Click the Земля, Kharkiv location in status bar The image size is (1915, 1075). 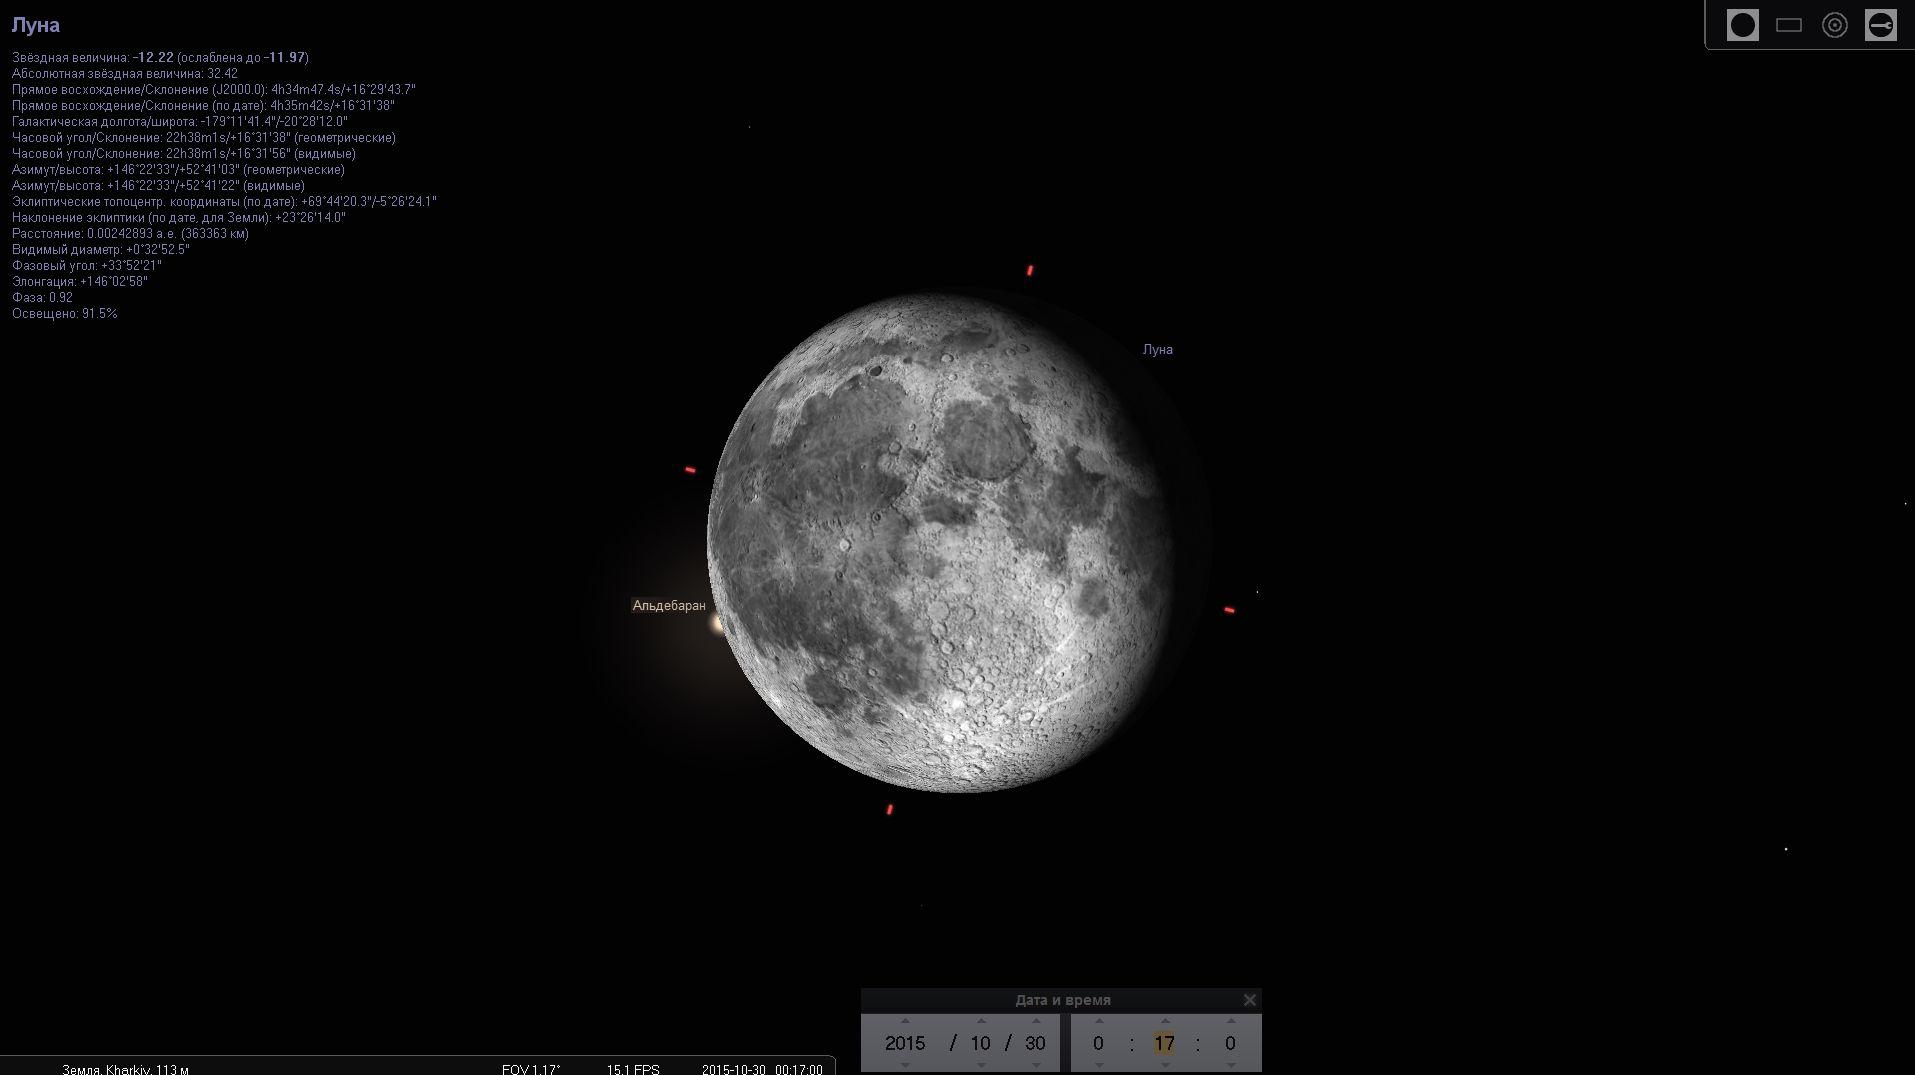pos(125,1069)
